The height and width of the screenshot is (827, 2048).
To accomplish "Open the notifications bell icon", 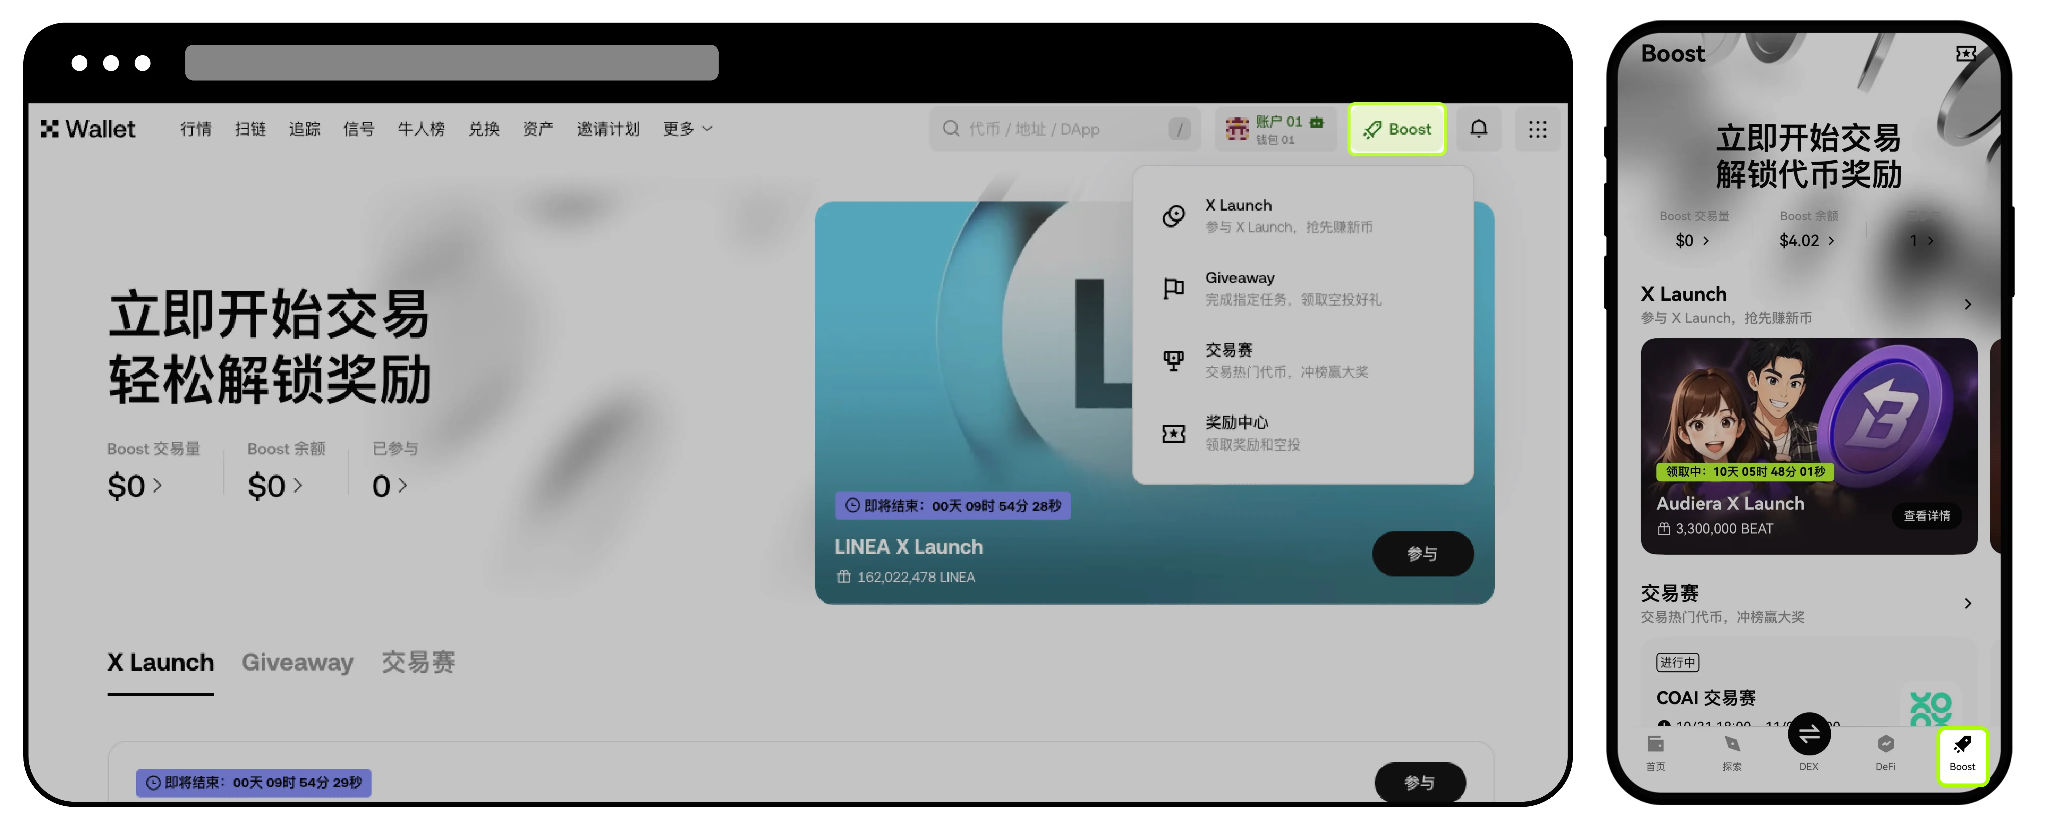I will pos(1479,129).
